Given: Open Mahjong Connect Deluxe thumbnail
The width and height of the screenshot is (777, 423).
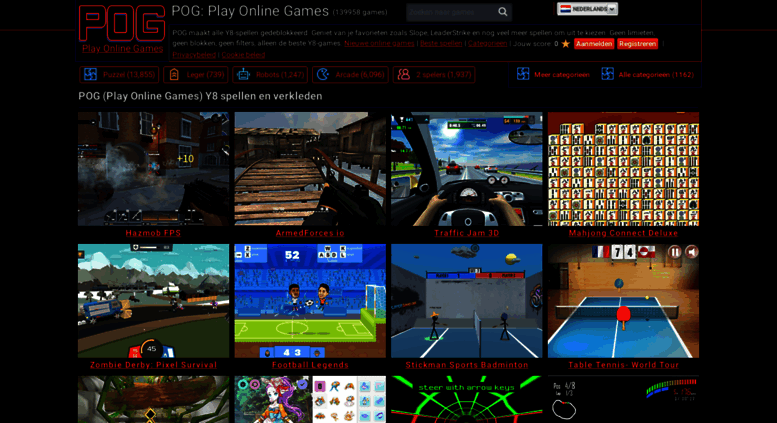Looking at the screenshot, I should click(623, 169).
